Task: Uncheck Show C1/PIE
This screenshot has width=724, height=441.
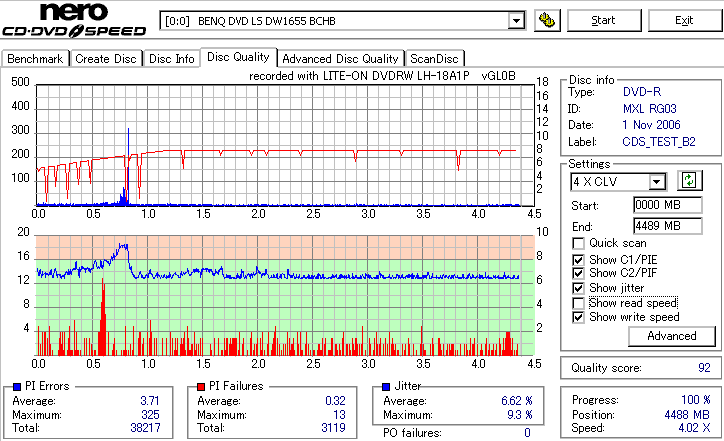Action: pyautogui.click(x=578, y=260)
